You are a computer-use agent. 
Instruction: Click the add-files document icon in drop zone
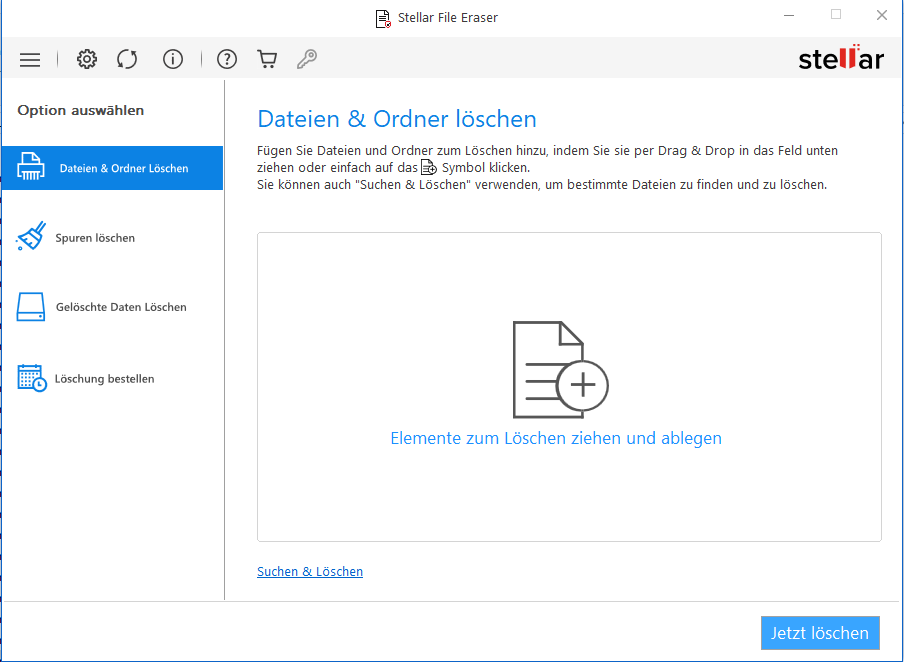(x=560, y=368)
